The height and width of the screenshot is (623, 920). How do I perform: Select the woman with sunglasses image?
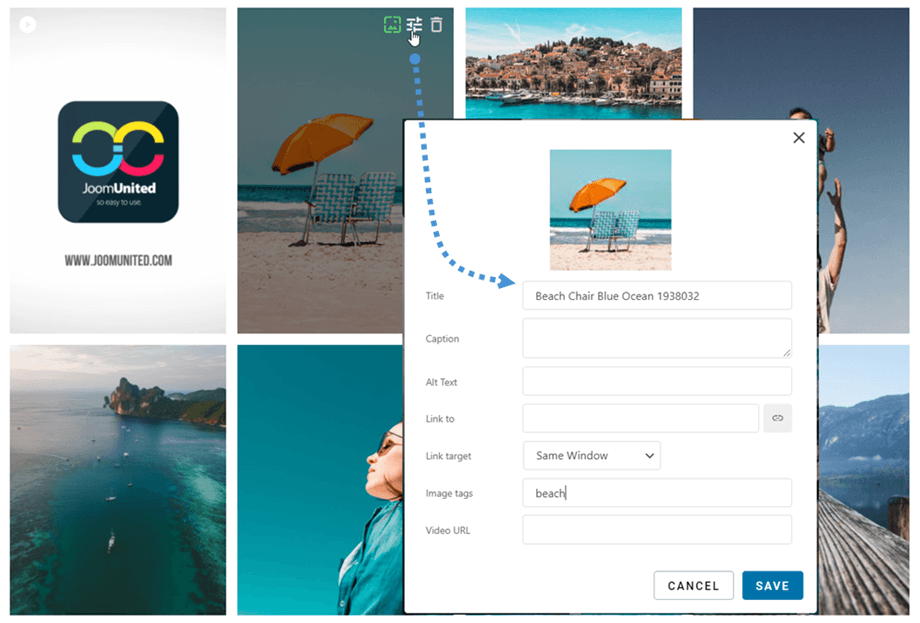(x=320, y=480)
